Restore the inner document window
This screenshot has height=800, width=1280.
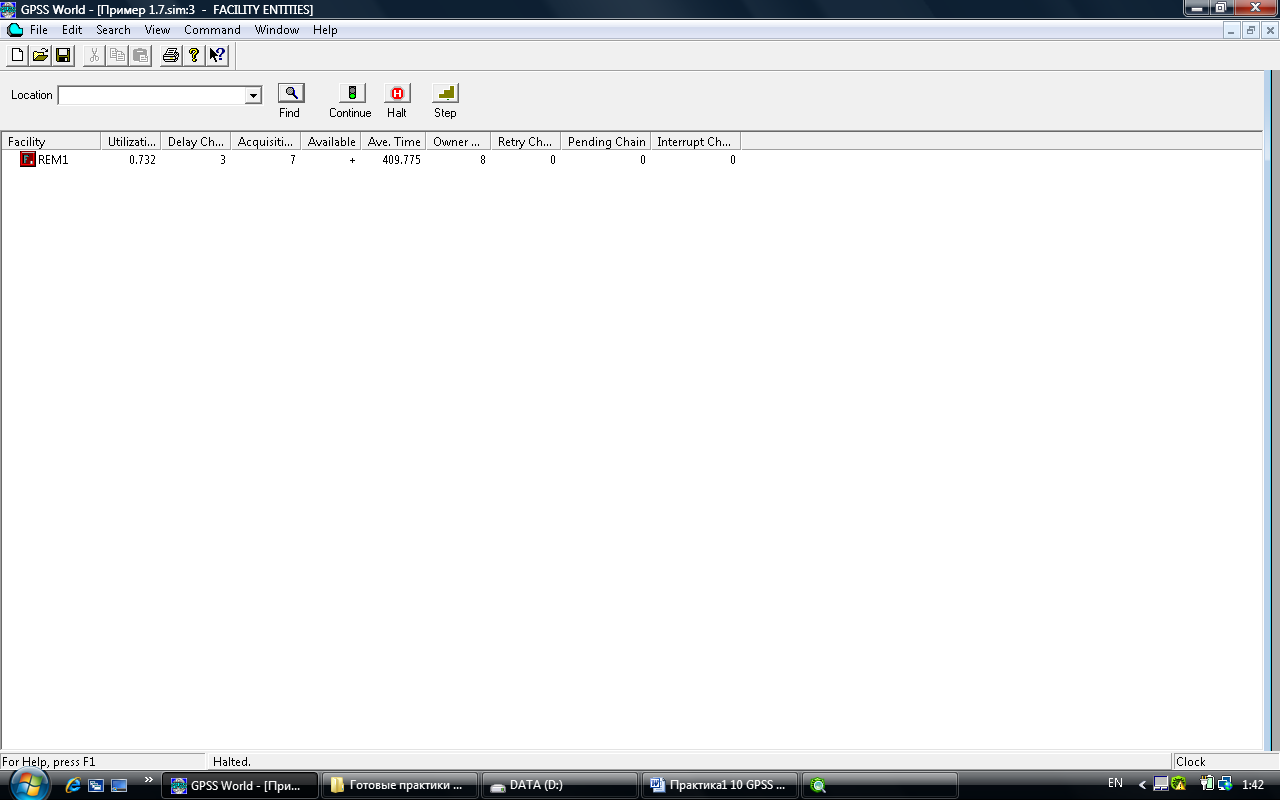point(1250,30)
